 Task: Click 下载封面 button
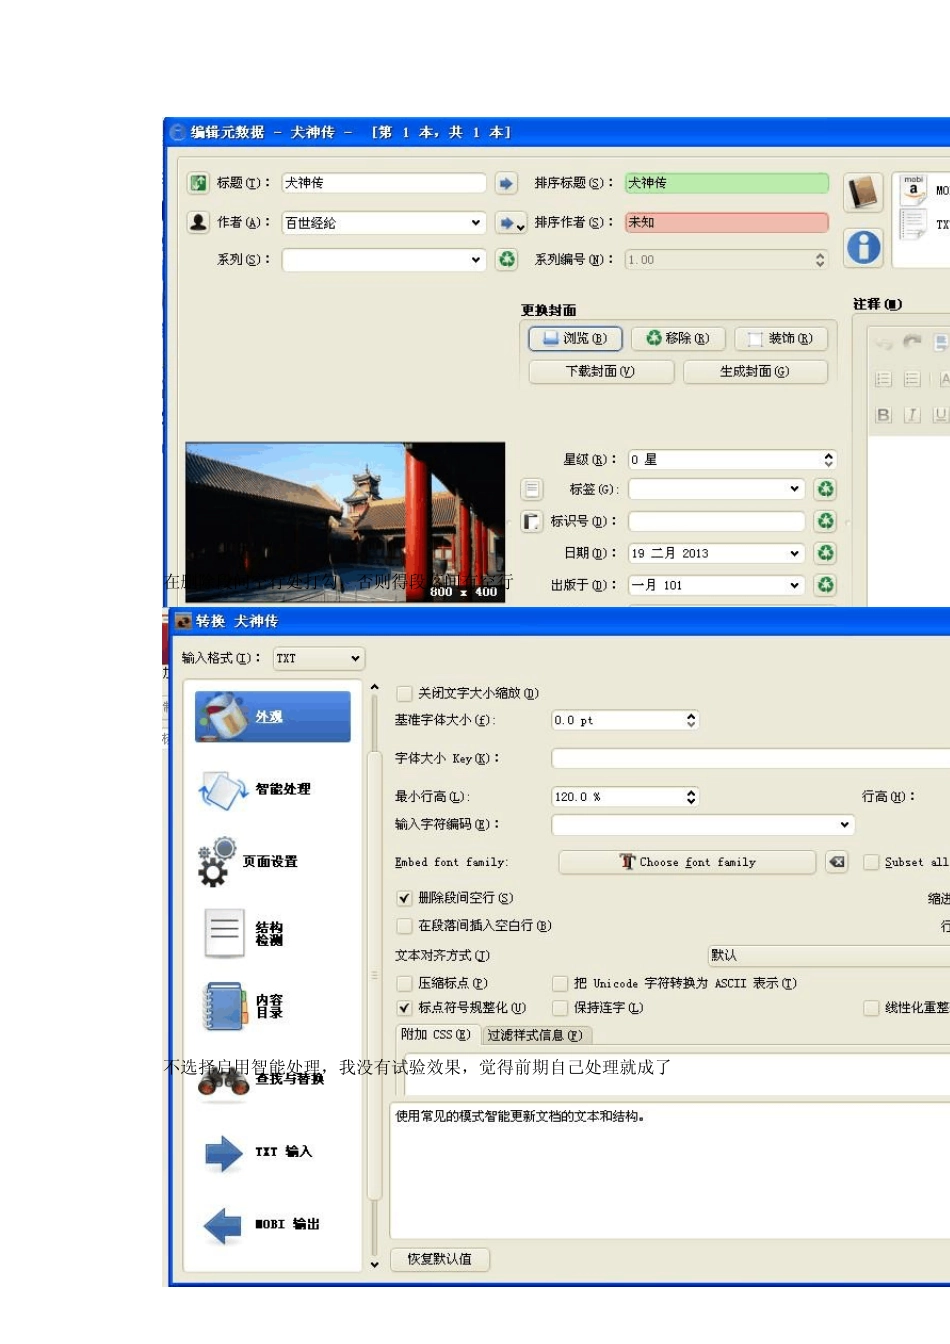tap(600, 371)
